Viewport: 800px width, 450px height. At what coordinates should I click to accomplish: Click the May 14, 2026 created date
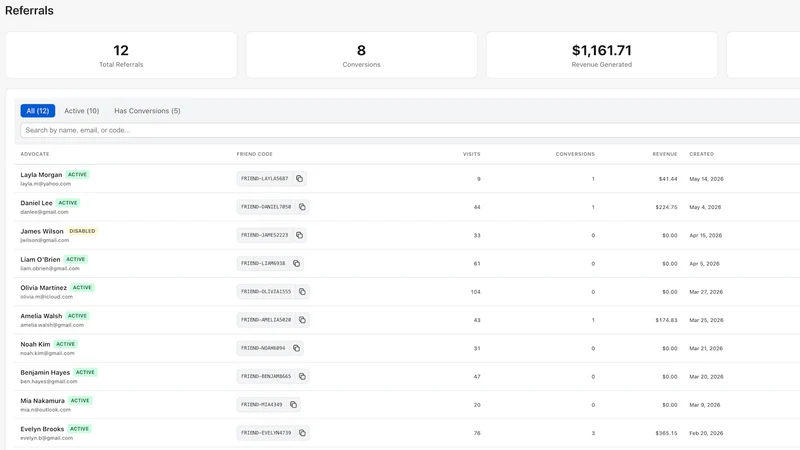click(706, 179)
